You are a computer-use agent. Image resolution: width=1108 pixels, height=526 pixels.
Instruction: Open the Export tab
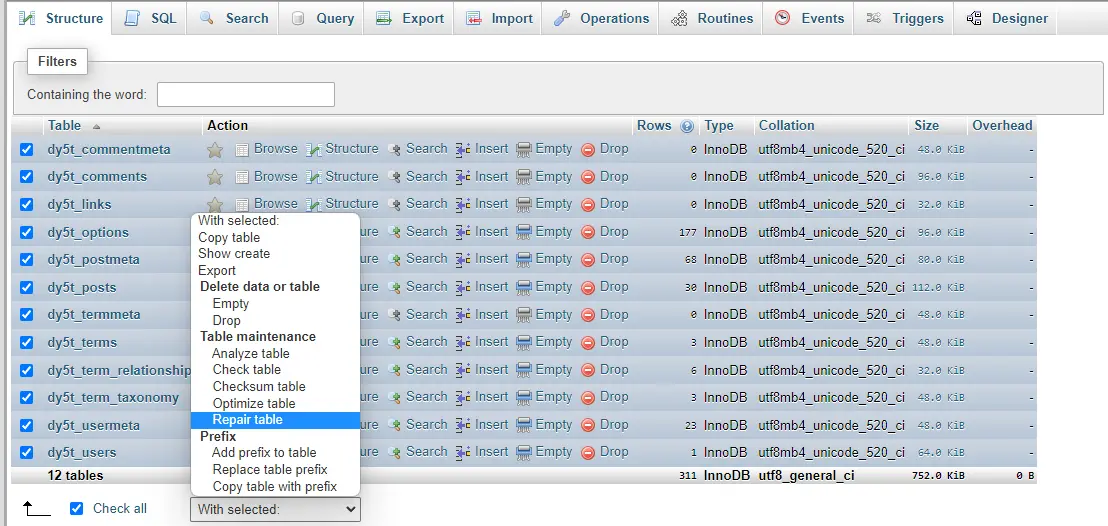413,18
